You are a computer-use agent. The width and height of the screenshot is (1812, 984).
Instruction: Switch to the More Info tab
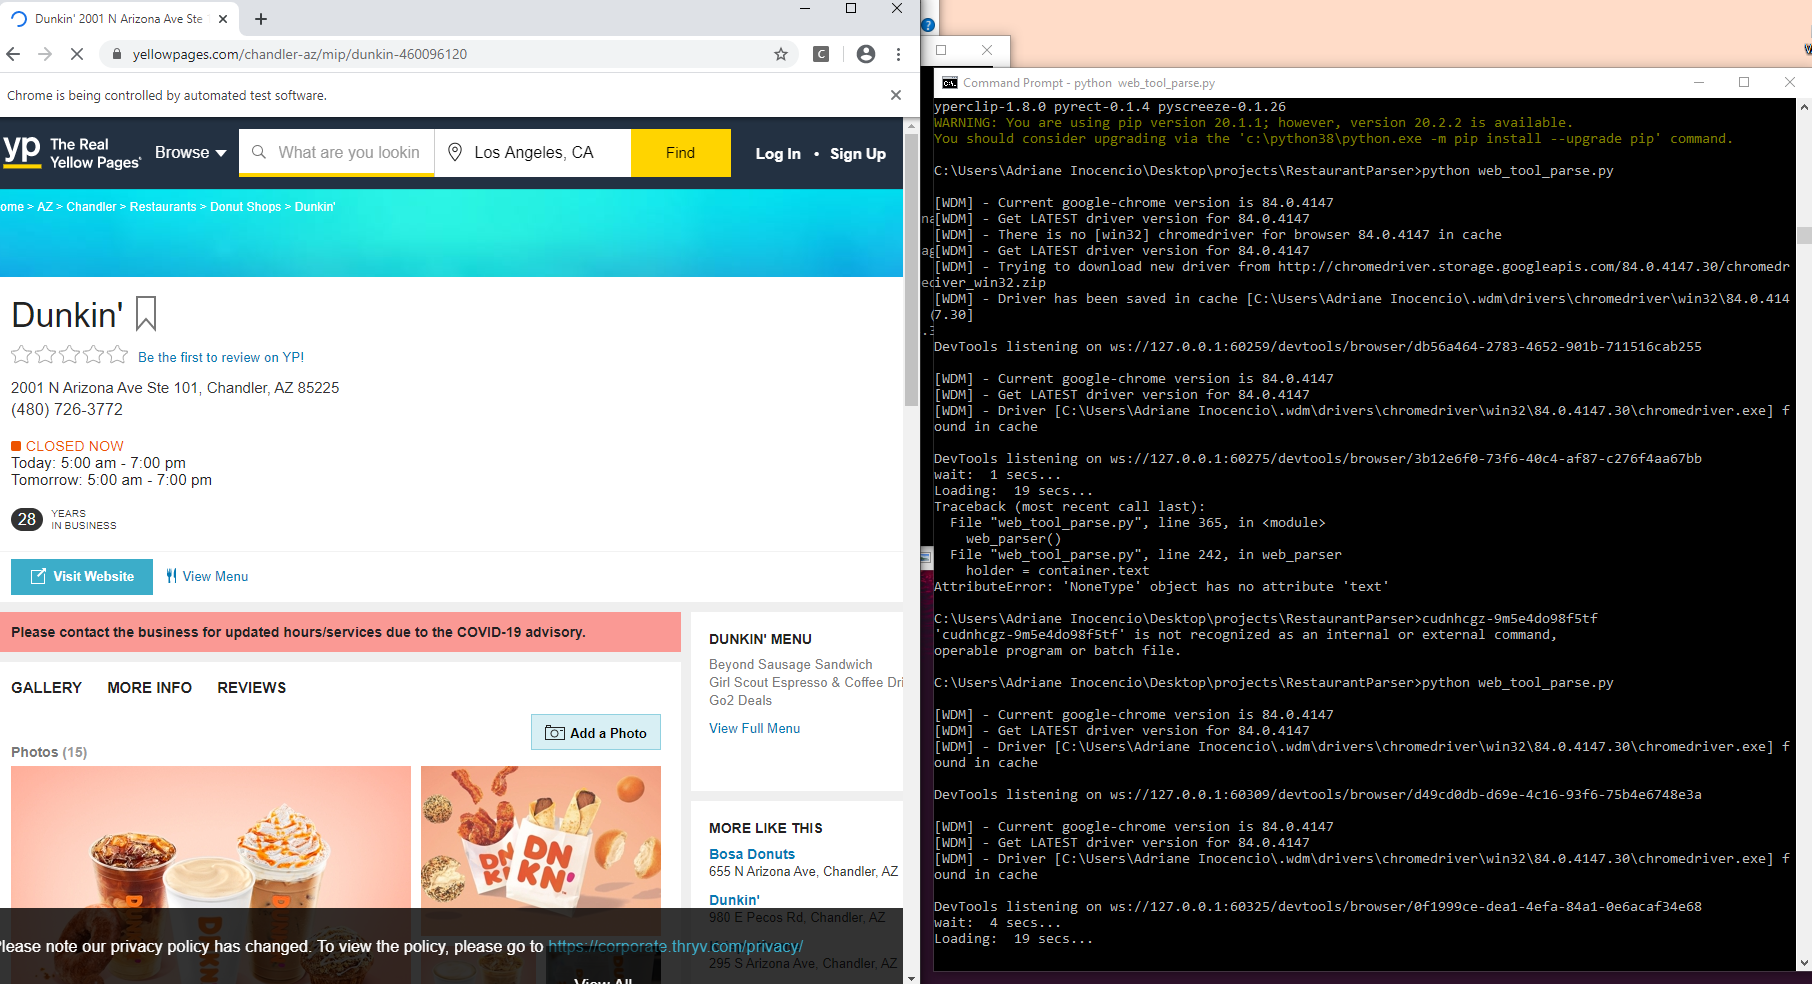[x=149, y=688]
